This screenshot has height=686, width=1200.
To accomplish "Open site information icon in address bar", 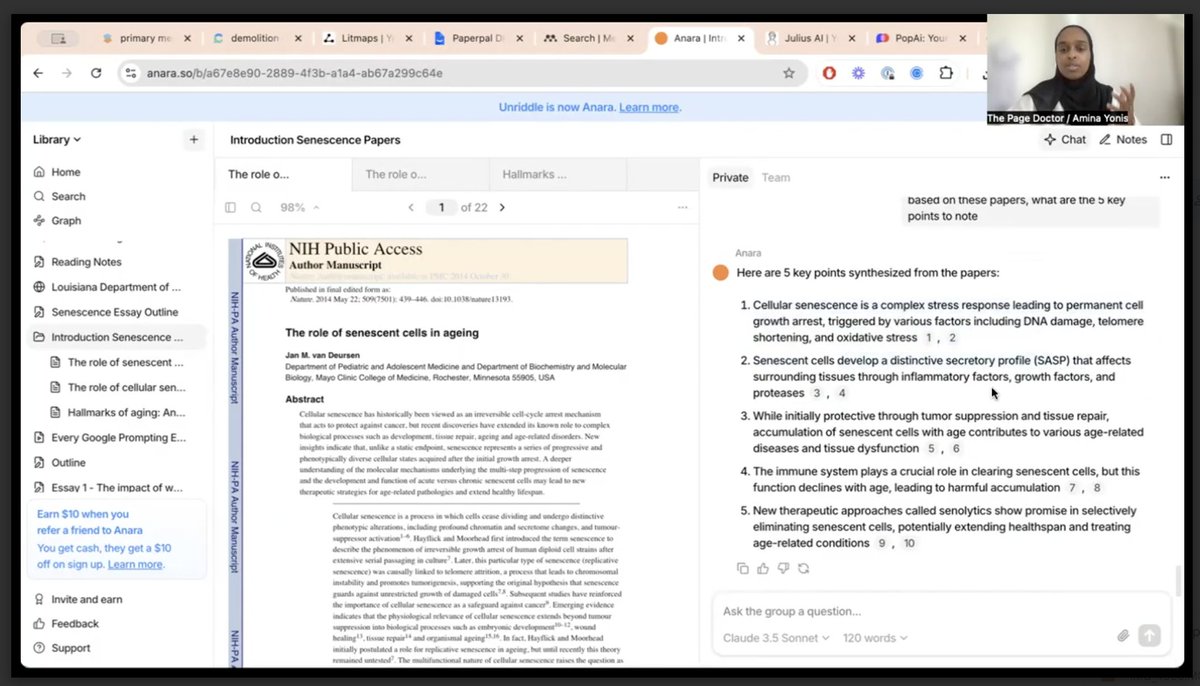I will coord(129,73).
